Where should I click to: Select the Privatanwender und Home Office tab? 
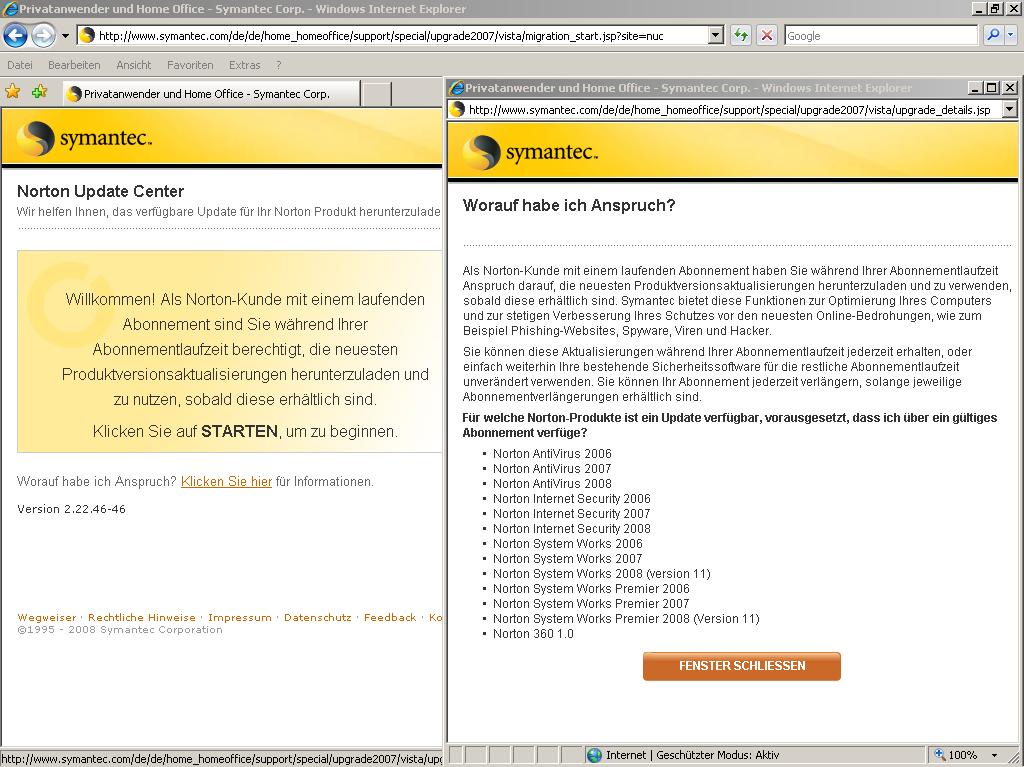pyautogui.click(x=211, y=93)
